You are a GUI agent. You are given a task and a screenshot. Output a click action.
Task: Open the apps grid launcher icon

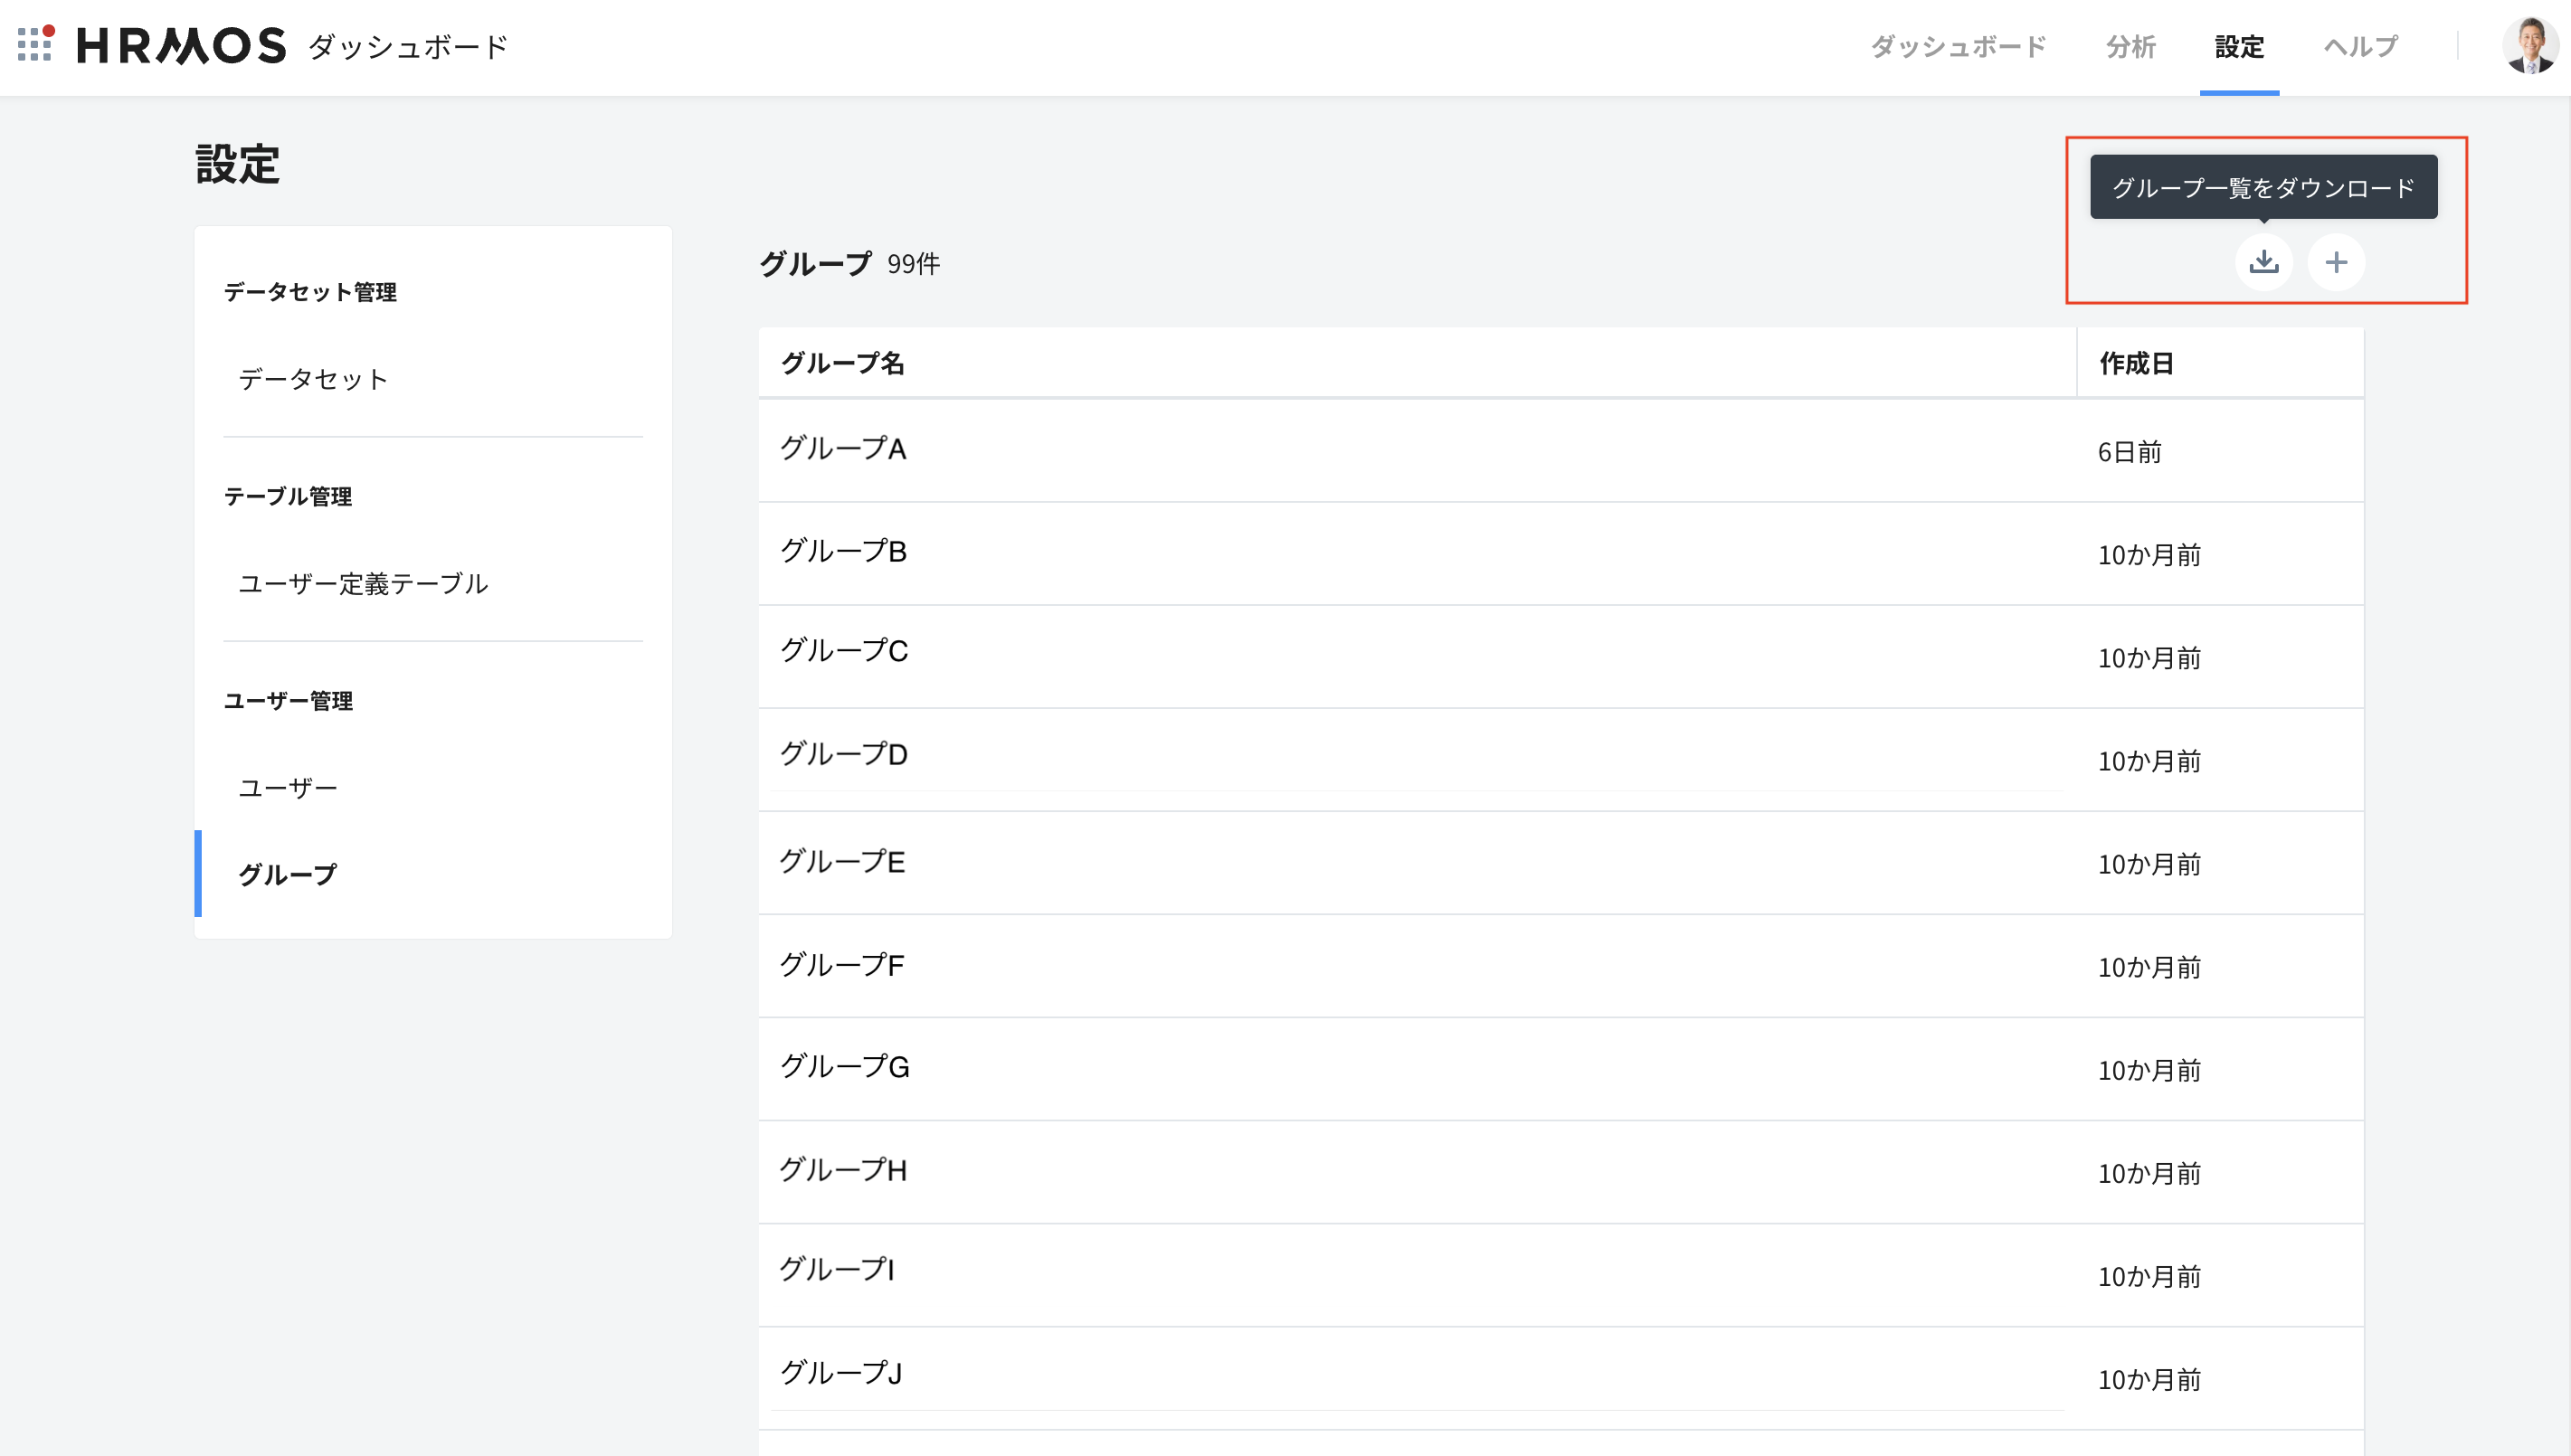pyautogui.click(x=36, y=44)
